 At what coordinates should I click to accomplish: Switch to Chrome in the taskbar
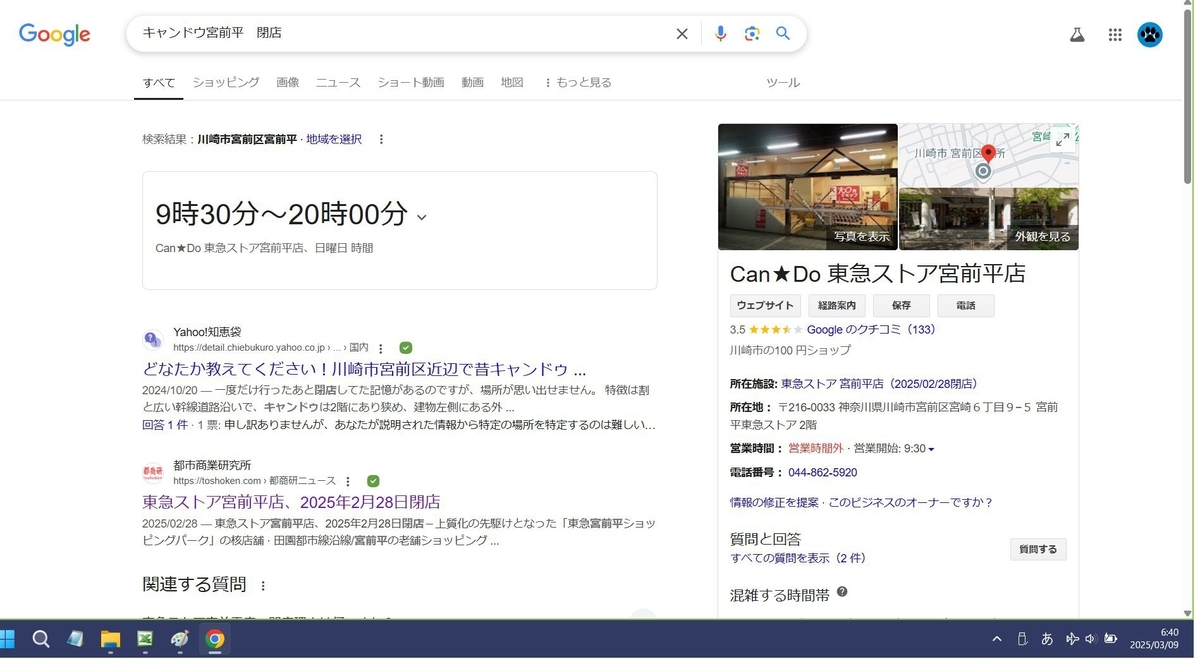tap(214, 639)
